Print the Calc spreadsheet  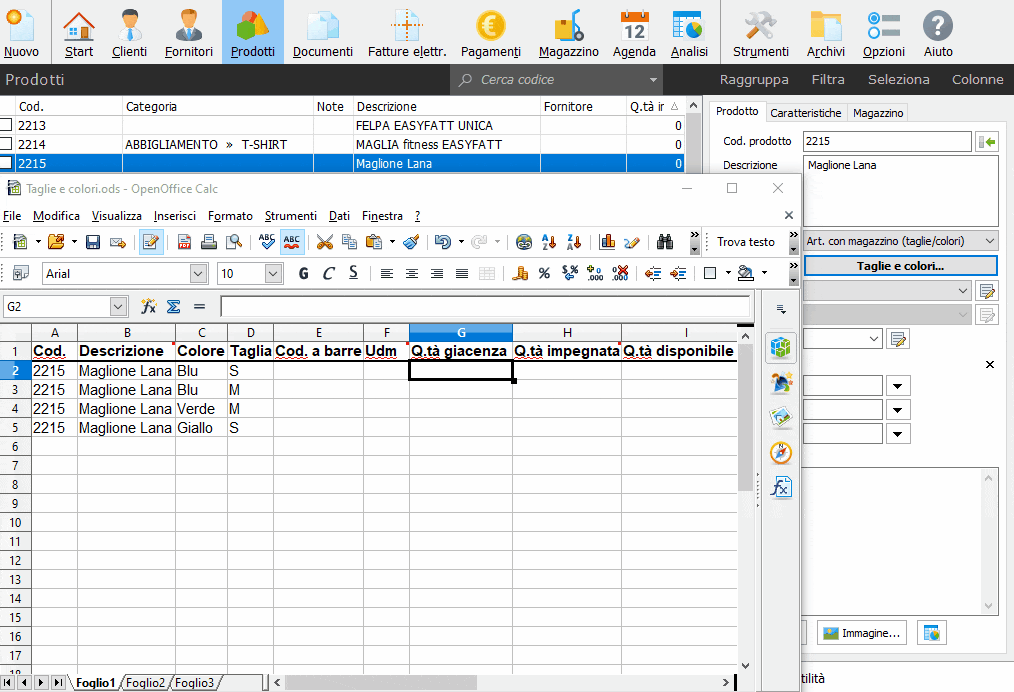208,242
